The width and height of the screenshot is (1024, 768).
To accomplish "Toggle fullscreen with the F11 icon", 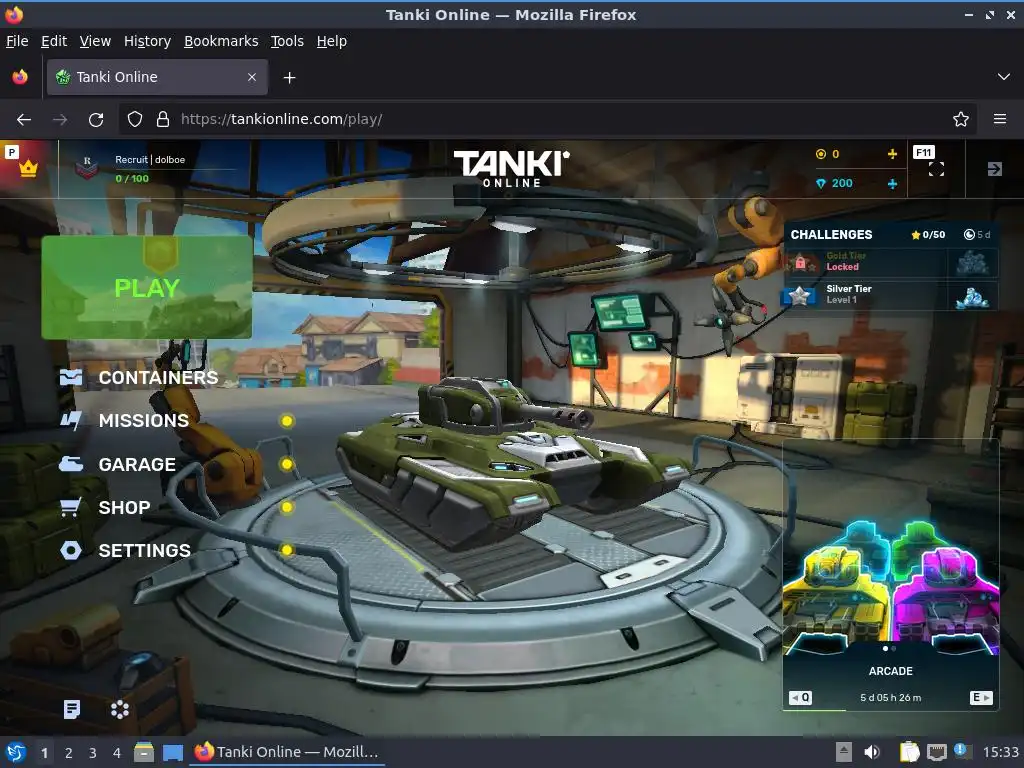I will coord(936,169).
